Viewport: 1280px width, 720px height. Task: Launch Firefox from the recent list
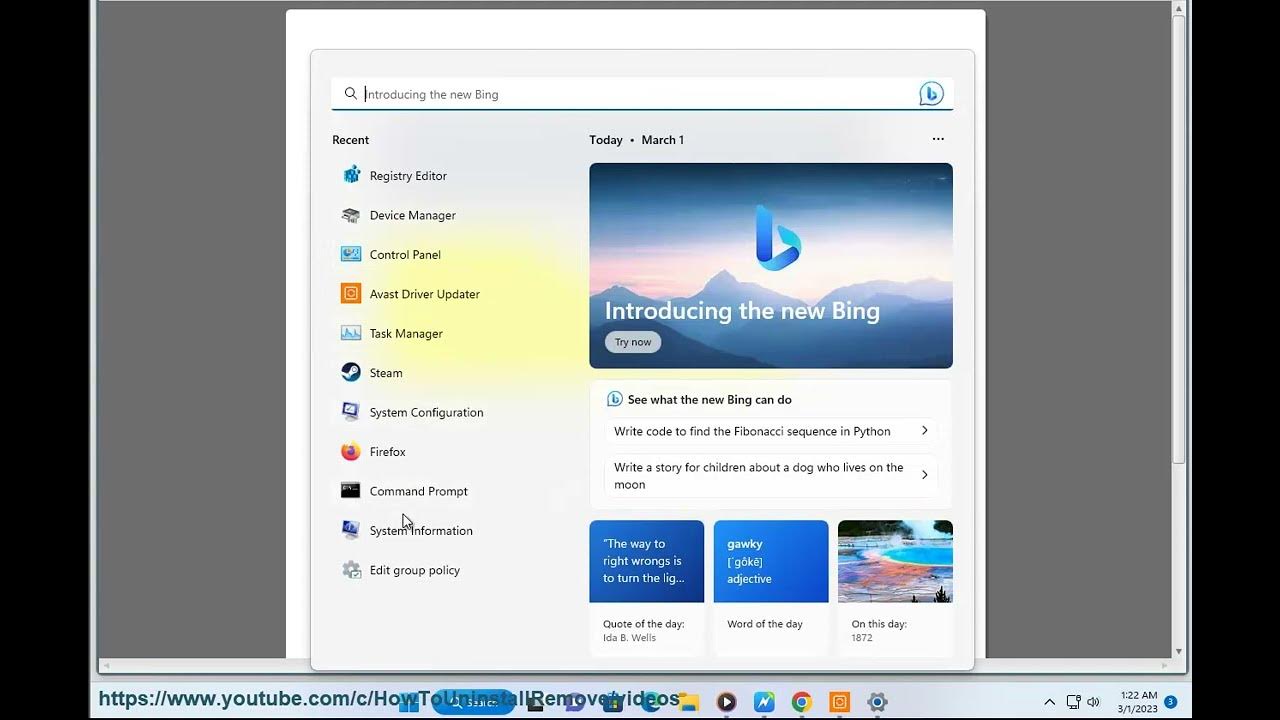[x=373, y=452]
